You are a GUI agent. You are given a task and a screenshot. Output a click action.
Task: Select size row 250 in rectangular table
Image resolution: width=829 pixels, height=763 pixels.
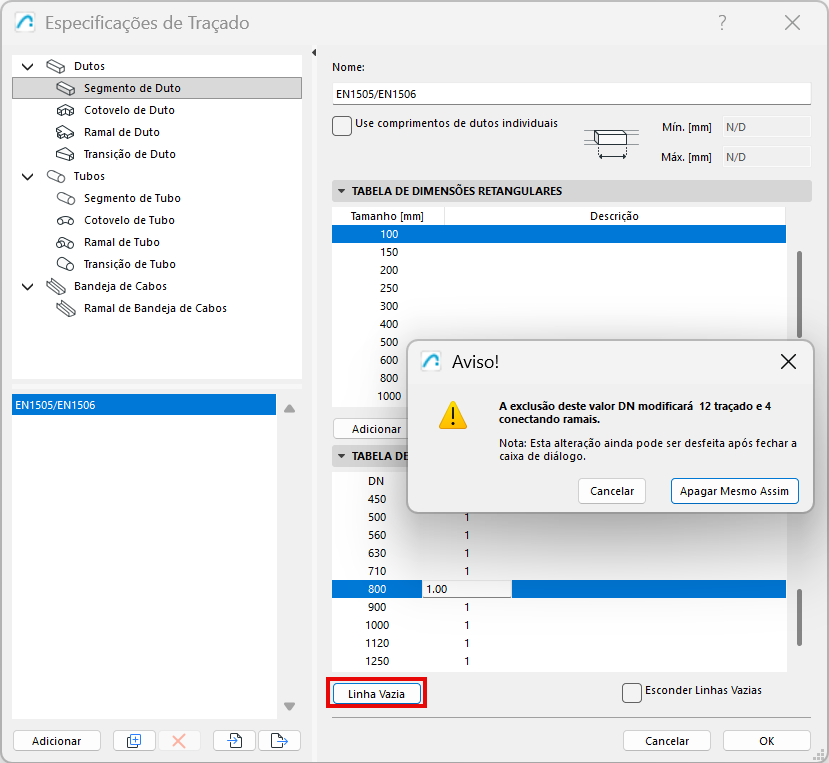point(559,288)
